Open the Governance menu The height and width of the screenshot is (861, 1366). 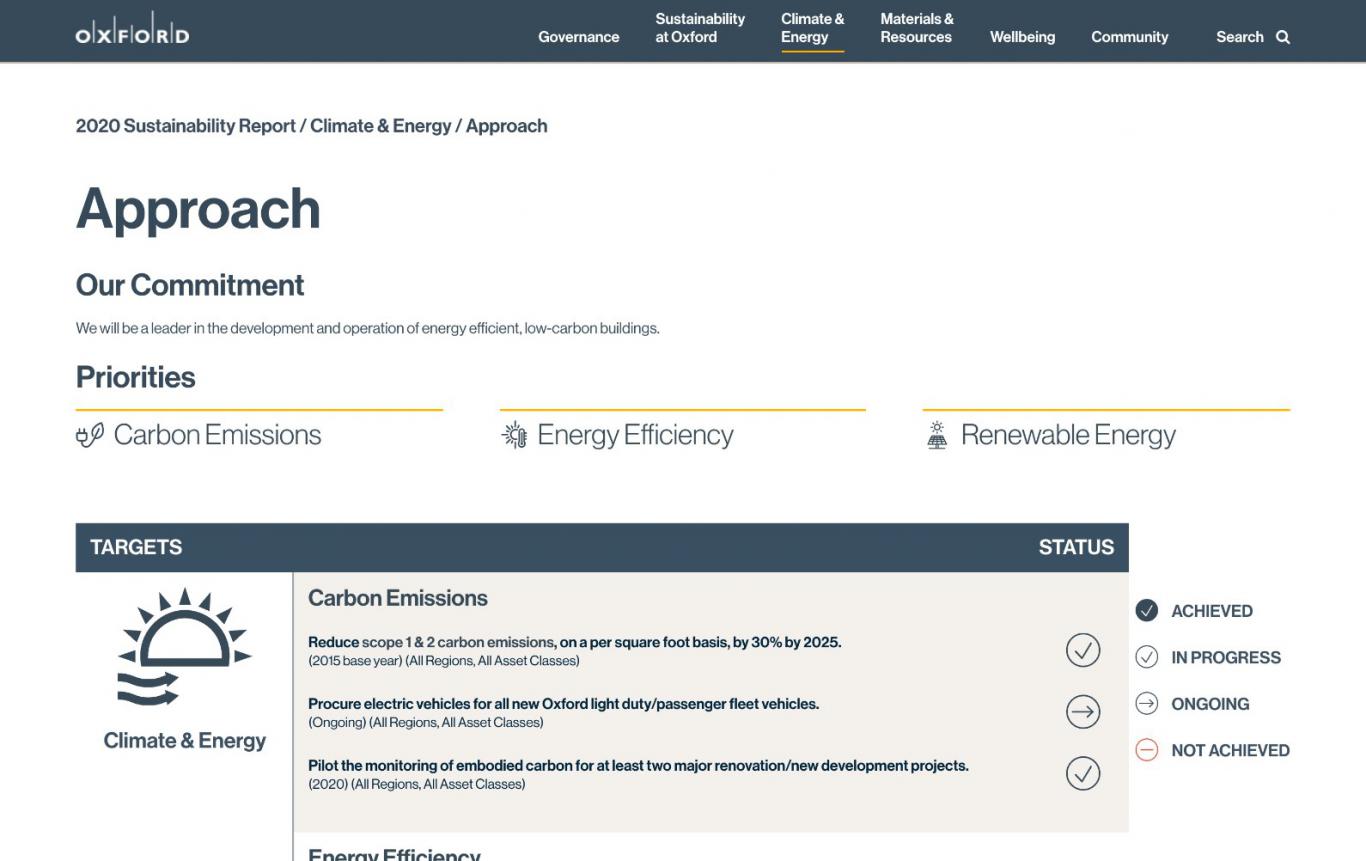pyautogui.click(x=579, y=37)
